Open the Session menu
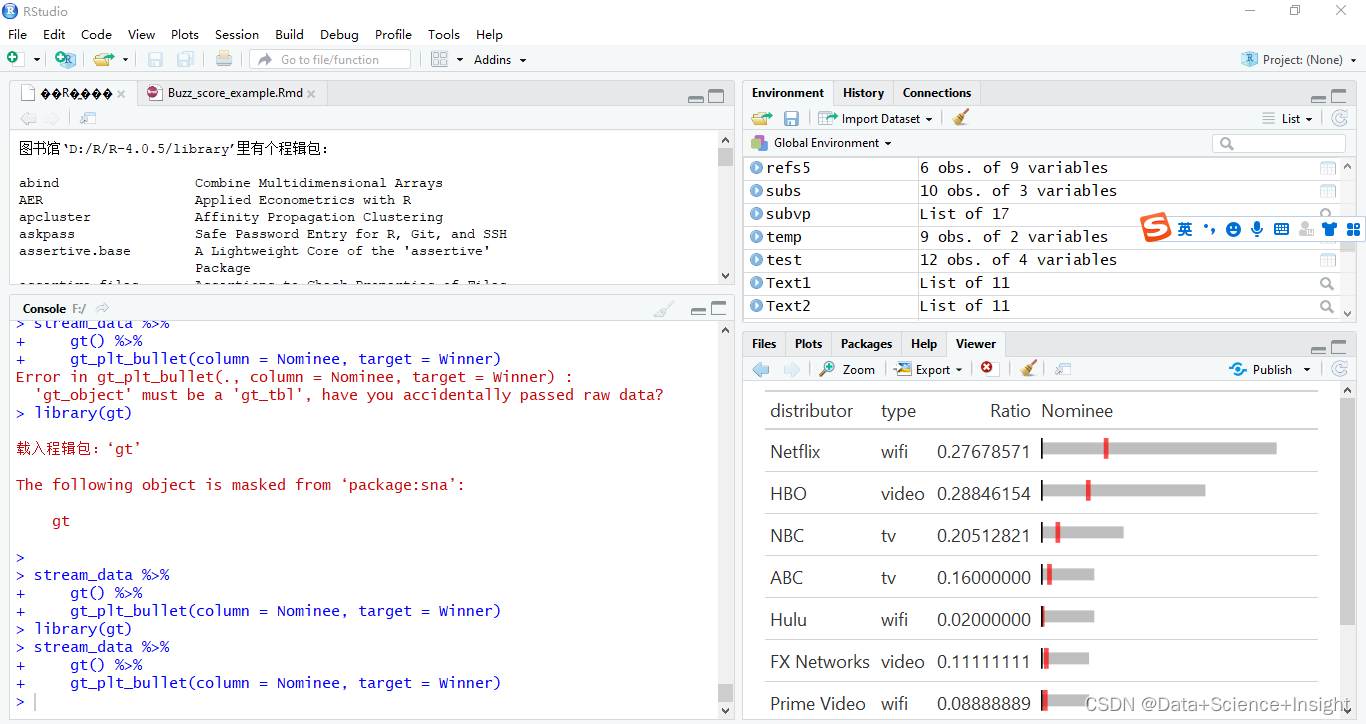The image size is (1366, 724). tap(236, 34)
